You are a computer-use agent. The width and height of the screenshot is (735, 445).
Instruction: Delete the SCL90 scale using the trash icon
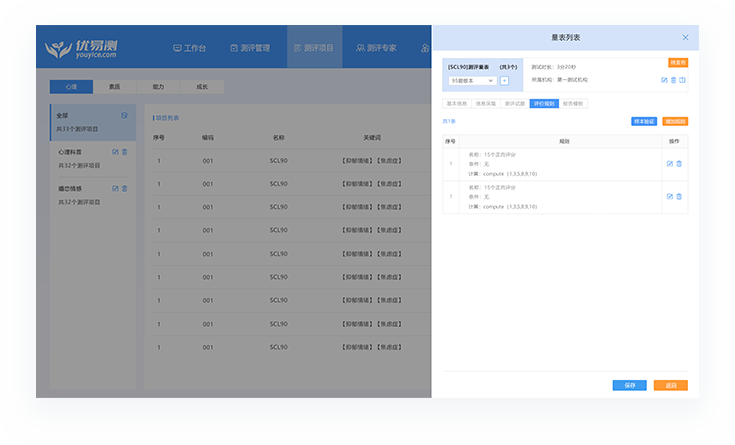pos(673,80)
